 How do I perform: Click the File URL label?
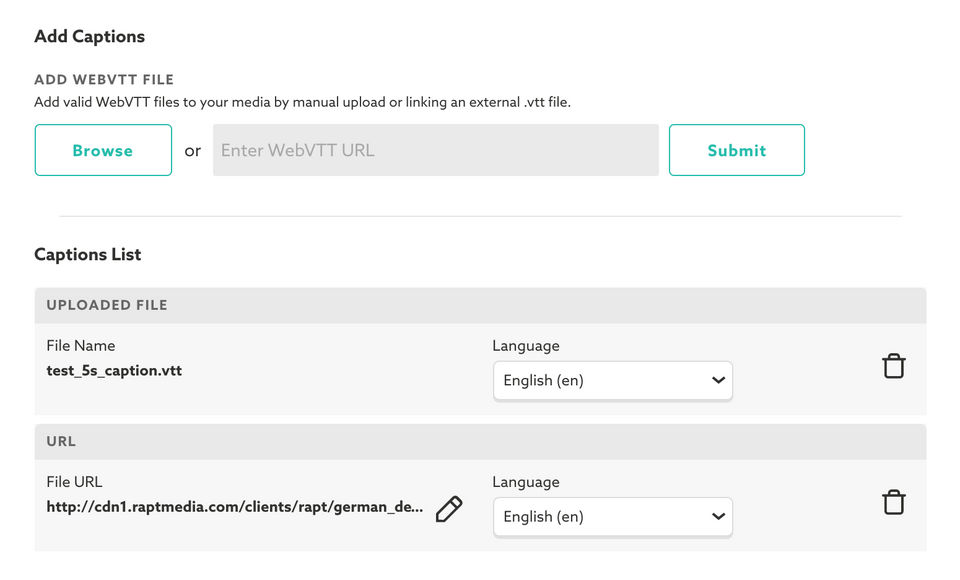74,481
